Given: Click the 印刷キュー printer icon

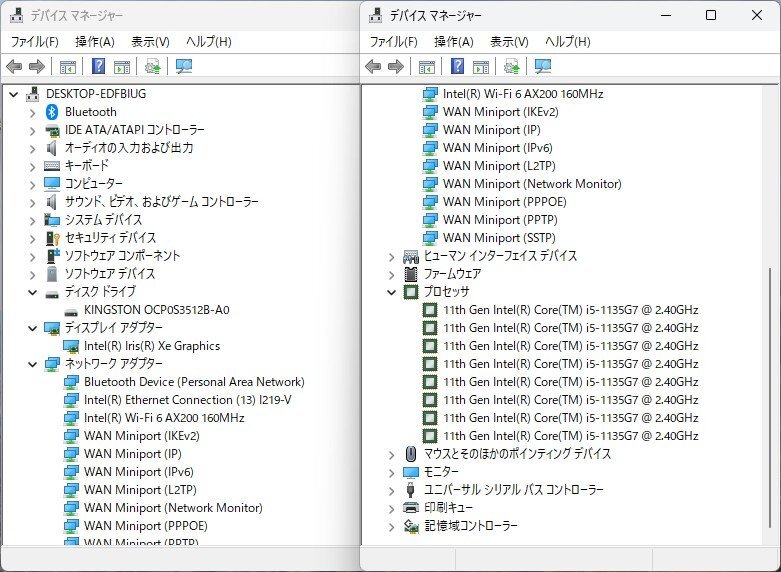Looking at the screenshot, I should tap(410, 508).
